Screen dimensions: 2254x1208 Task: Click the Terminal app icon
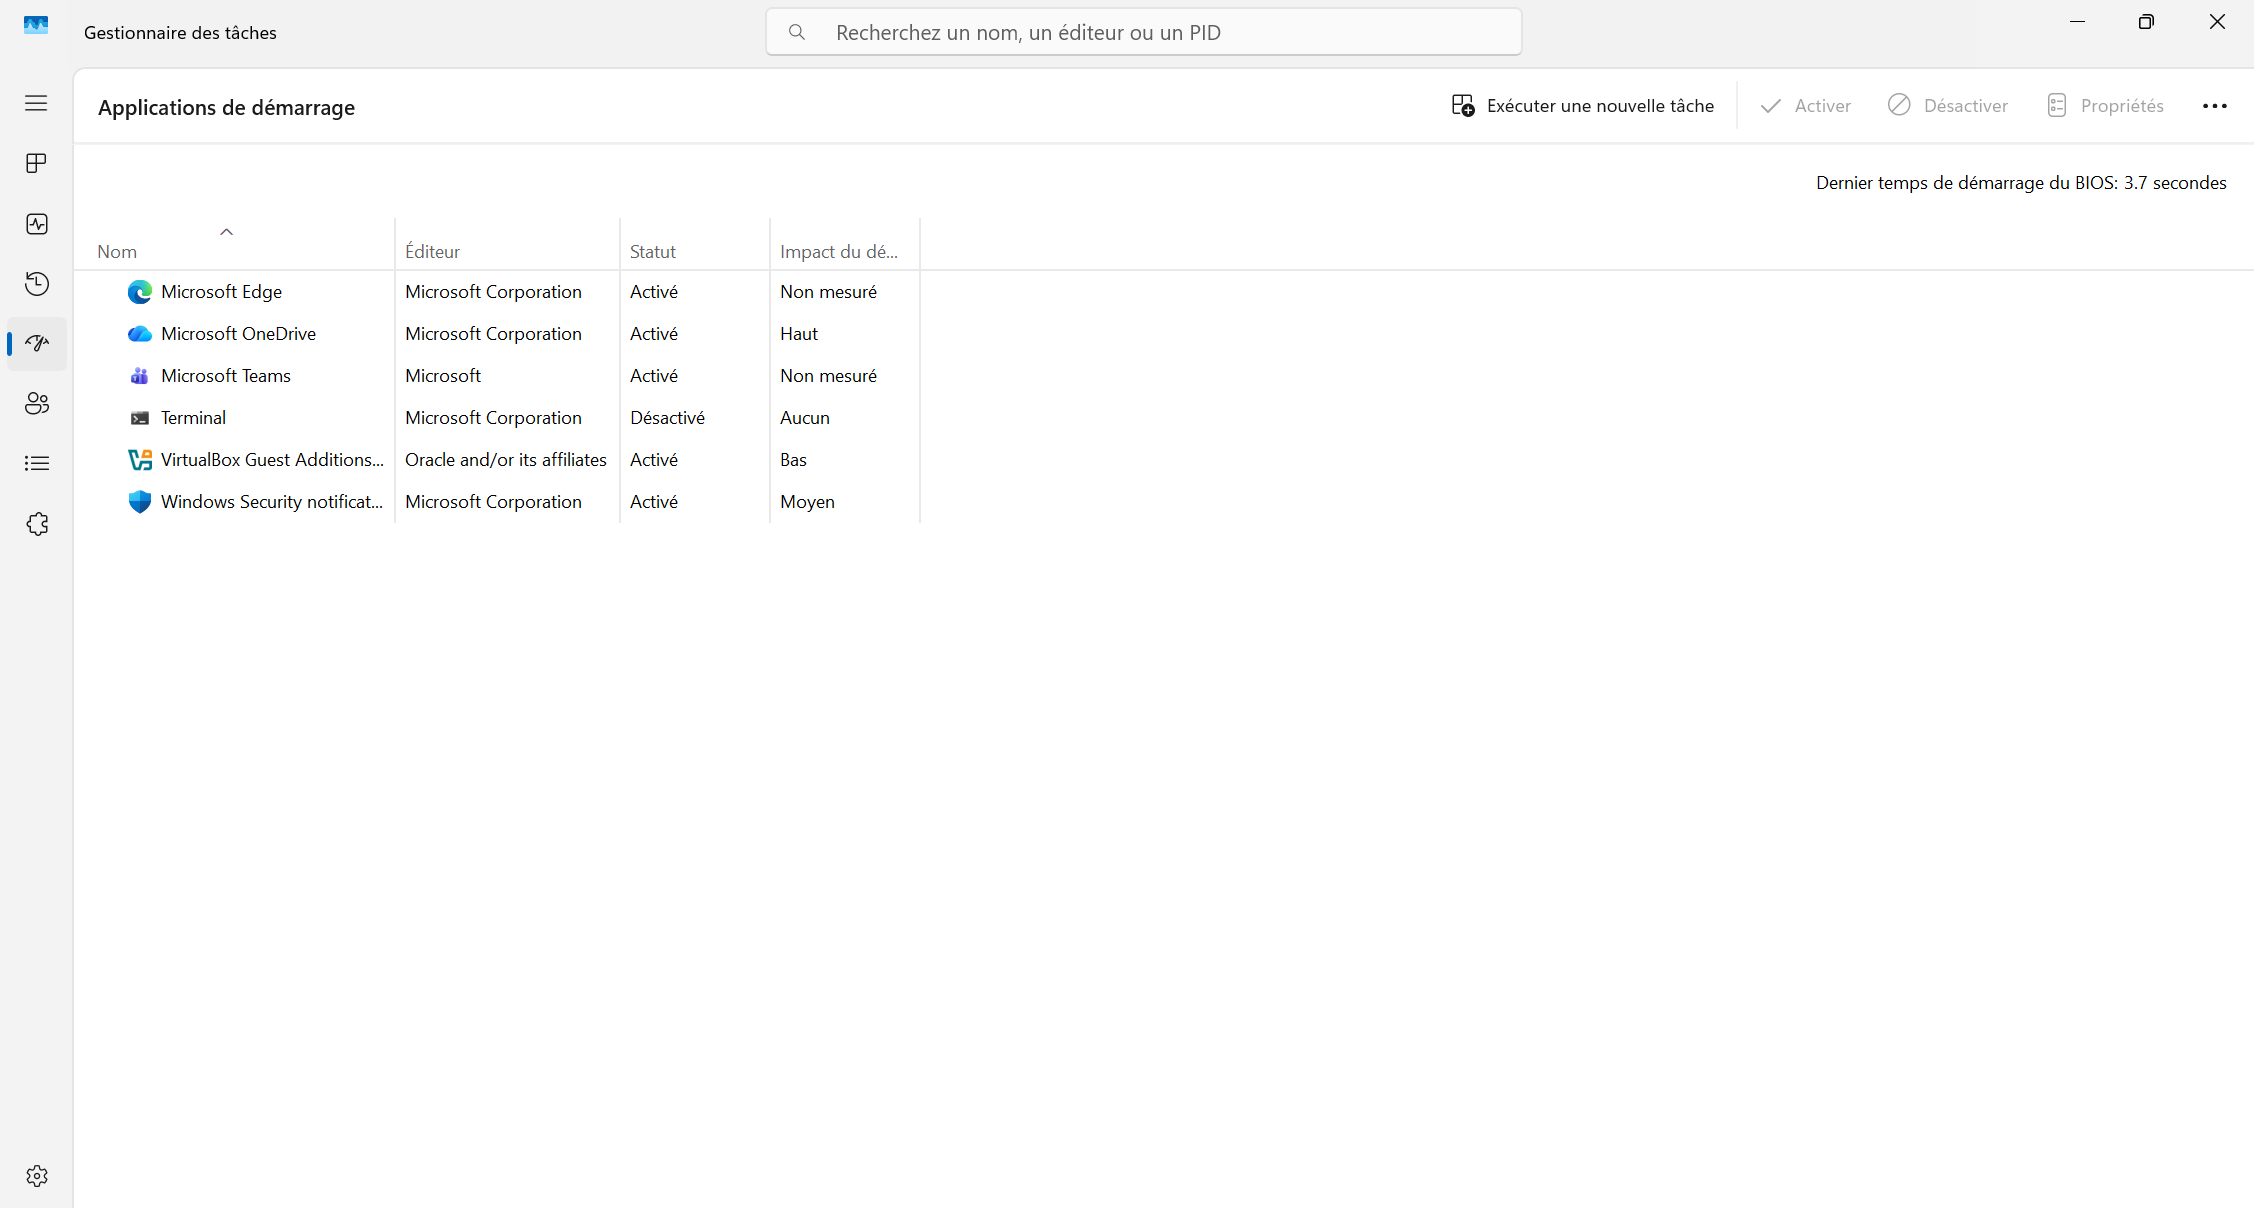[x=140, y=418]
